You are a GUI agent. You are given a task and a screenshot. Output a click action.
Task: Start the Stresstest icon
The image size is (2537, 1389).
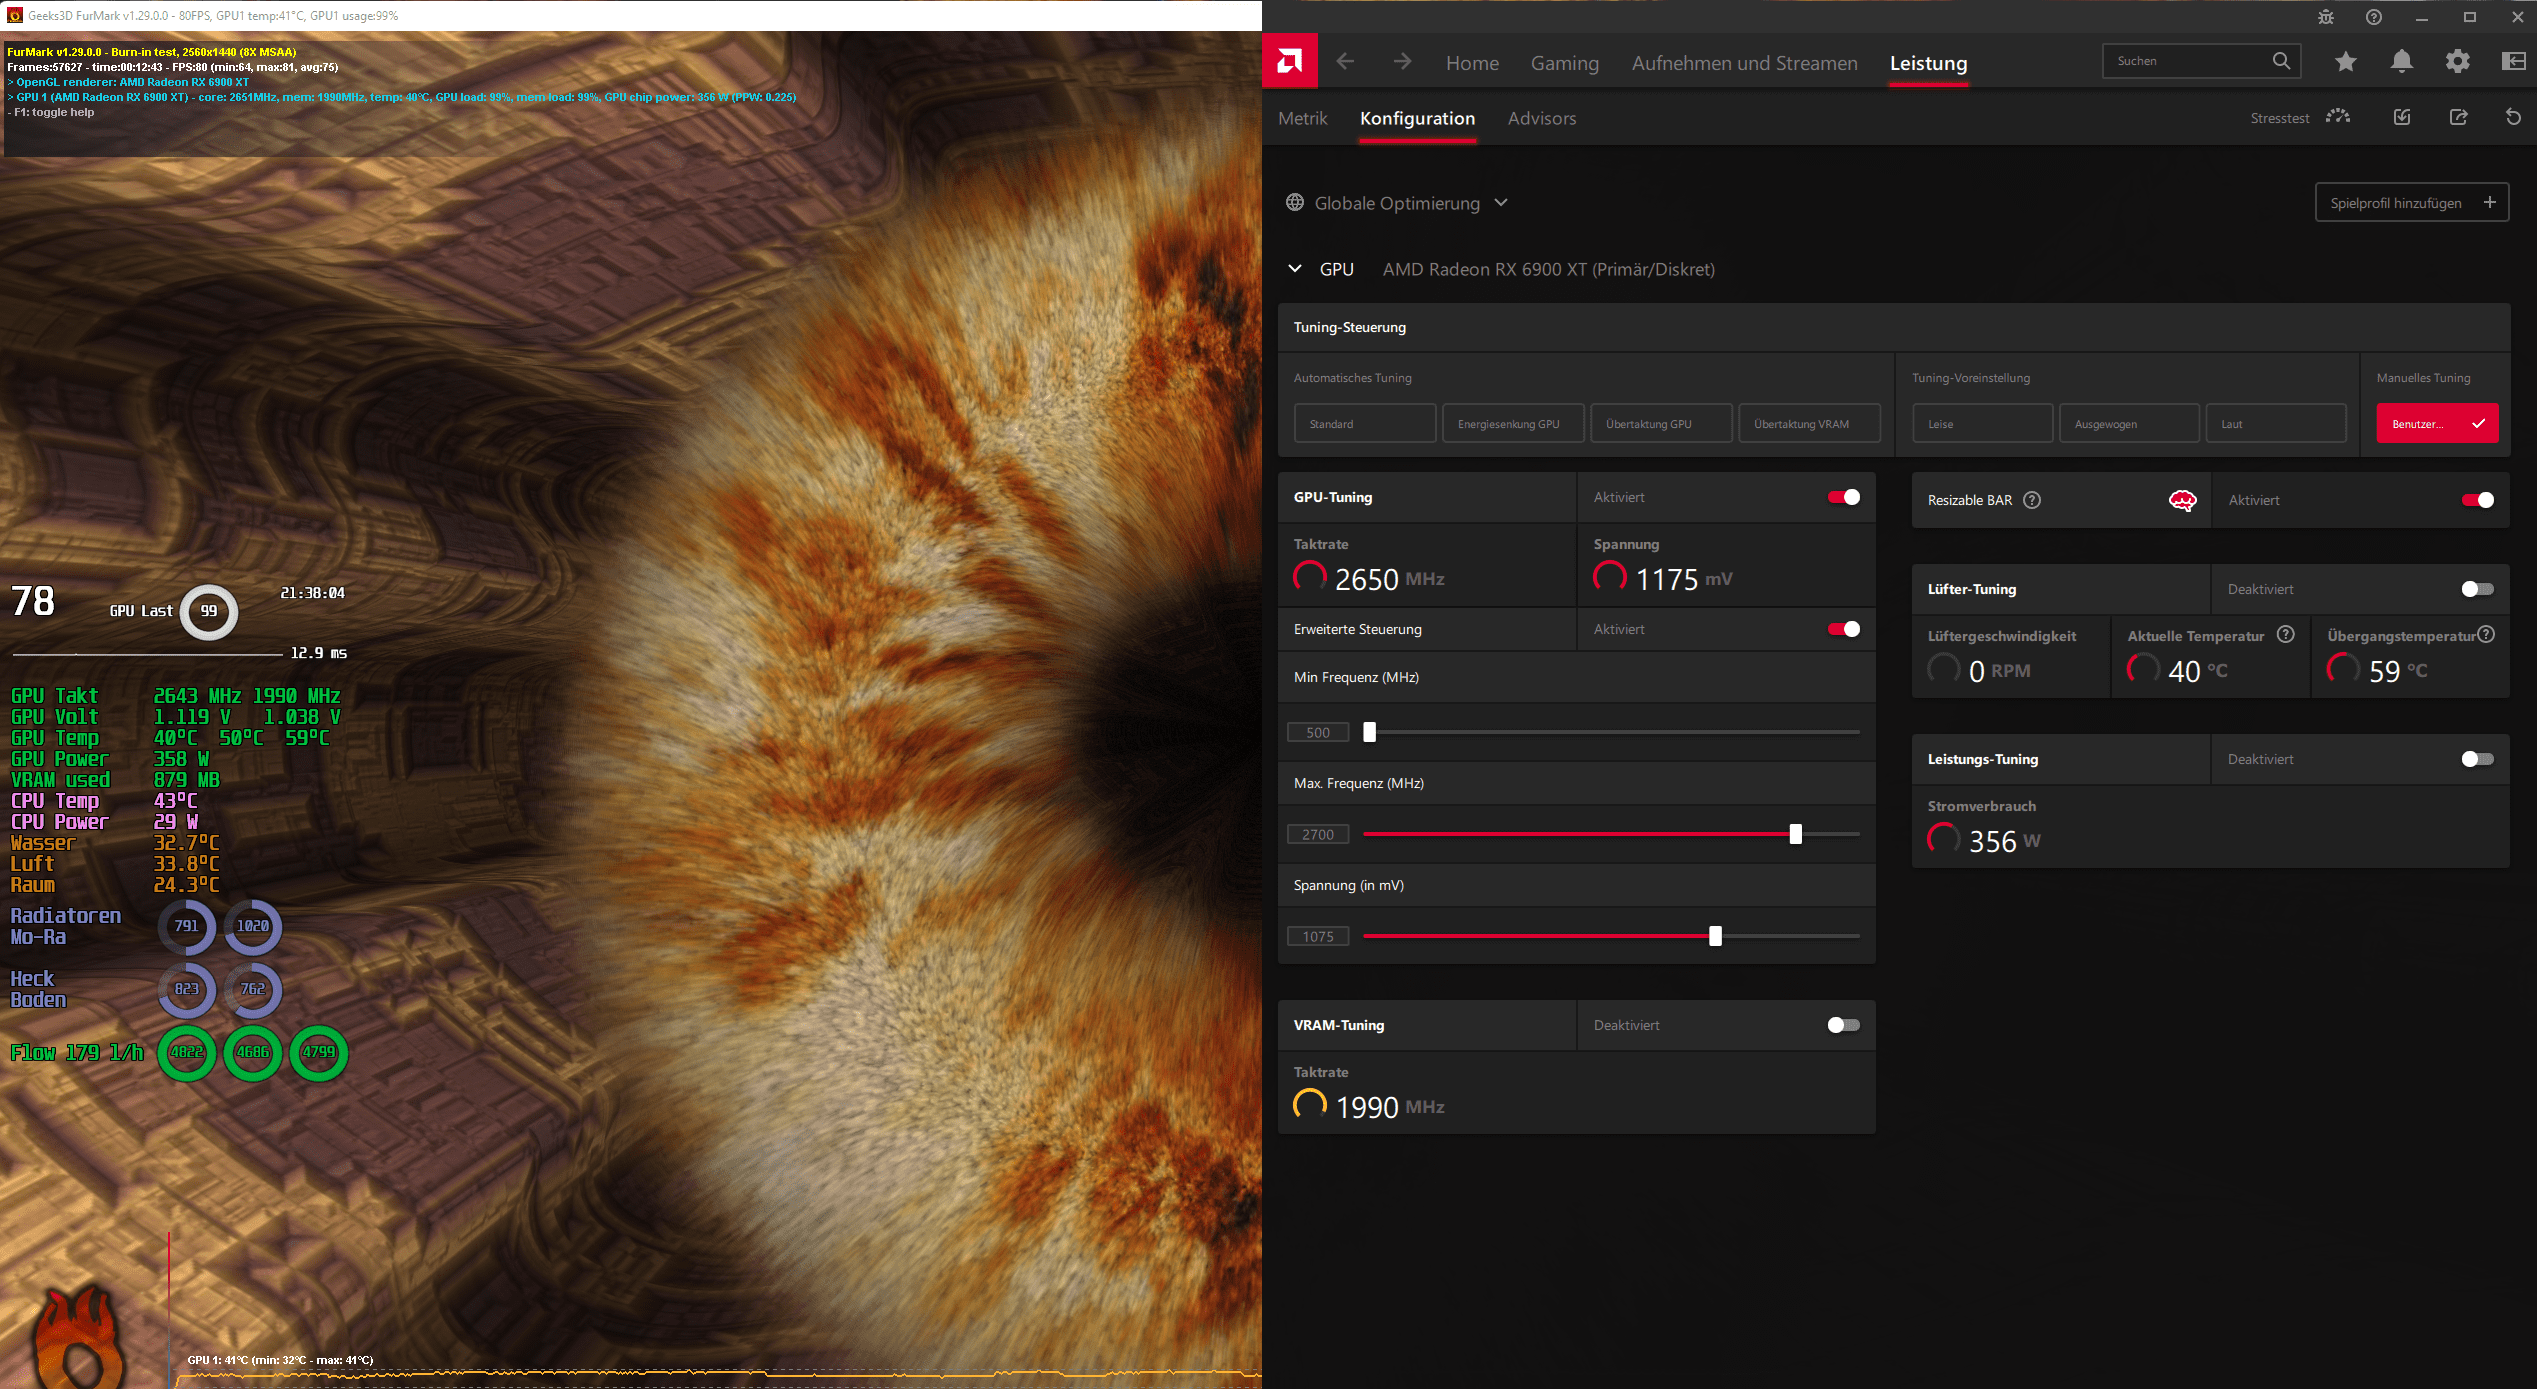click(x=2338, y=117)
